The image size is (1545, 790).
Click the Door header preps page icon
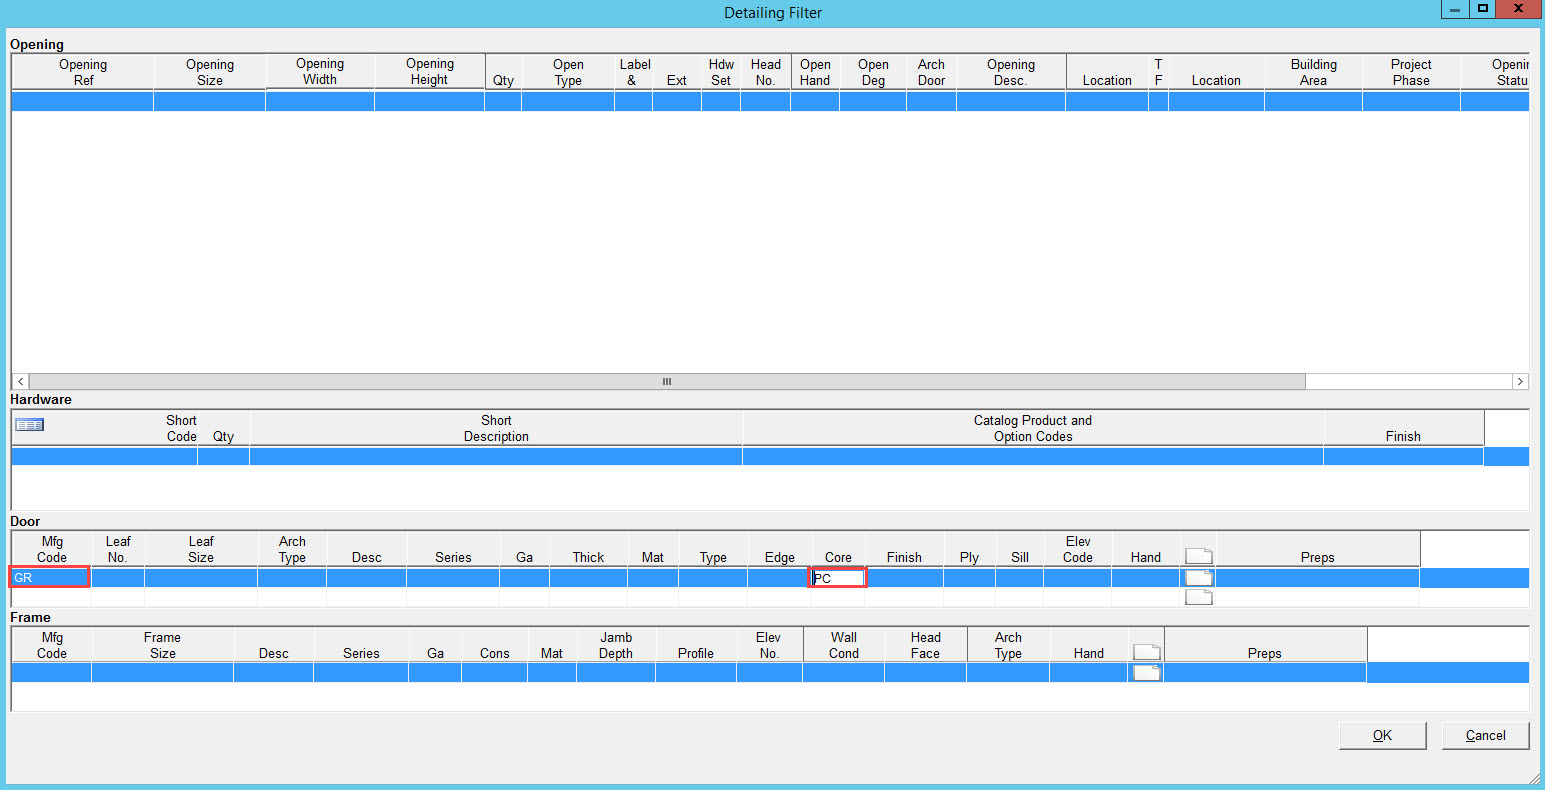coord(1198,556)
